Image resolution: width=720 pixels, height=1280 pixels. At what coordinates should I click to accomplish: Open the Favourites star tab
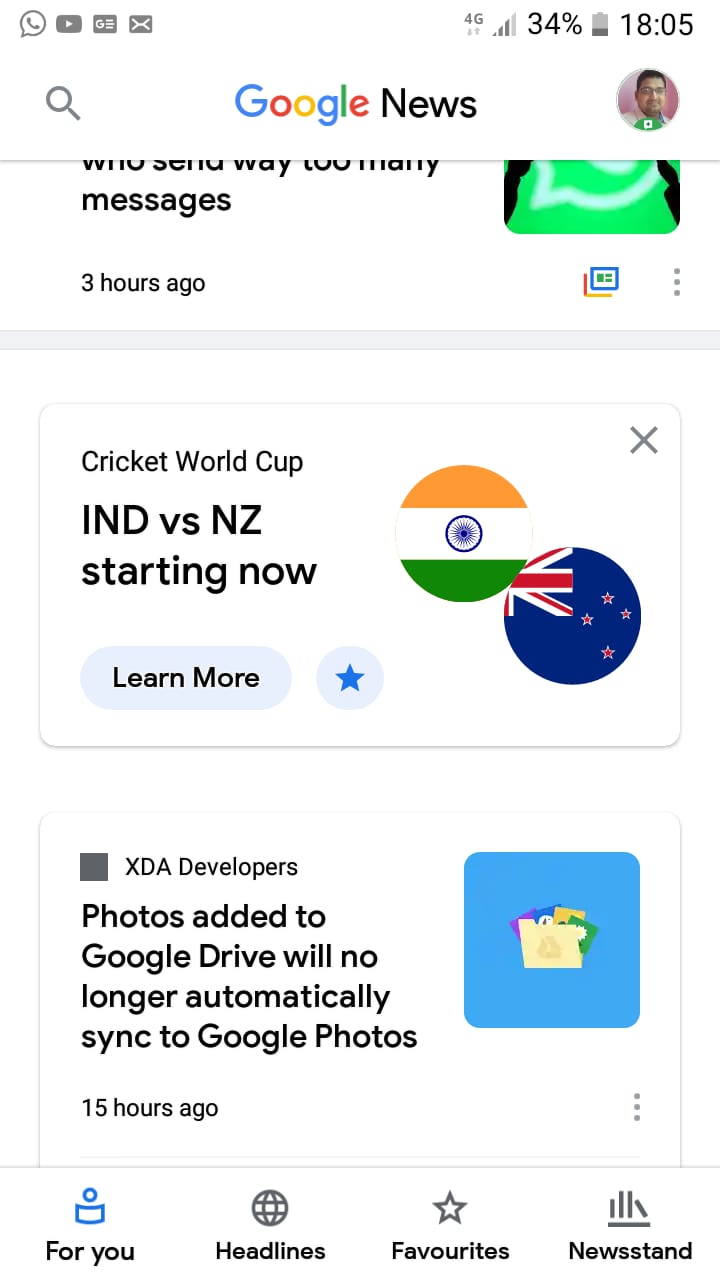pyautogui.click(x=450, y=1225)
